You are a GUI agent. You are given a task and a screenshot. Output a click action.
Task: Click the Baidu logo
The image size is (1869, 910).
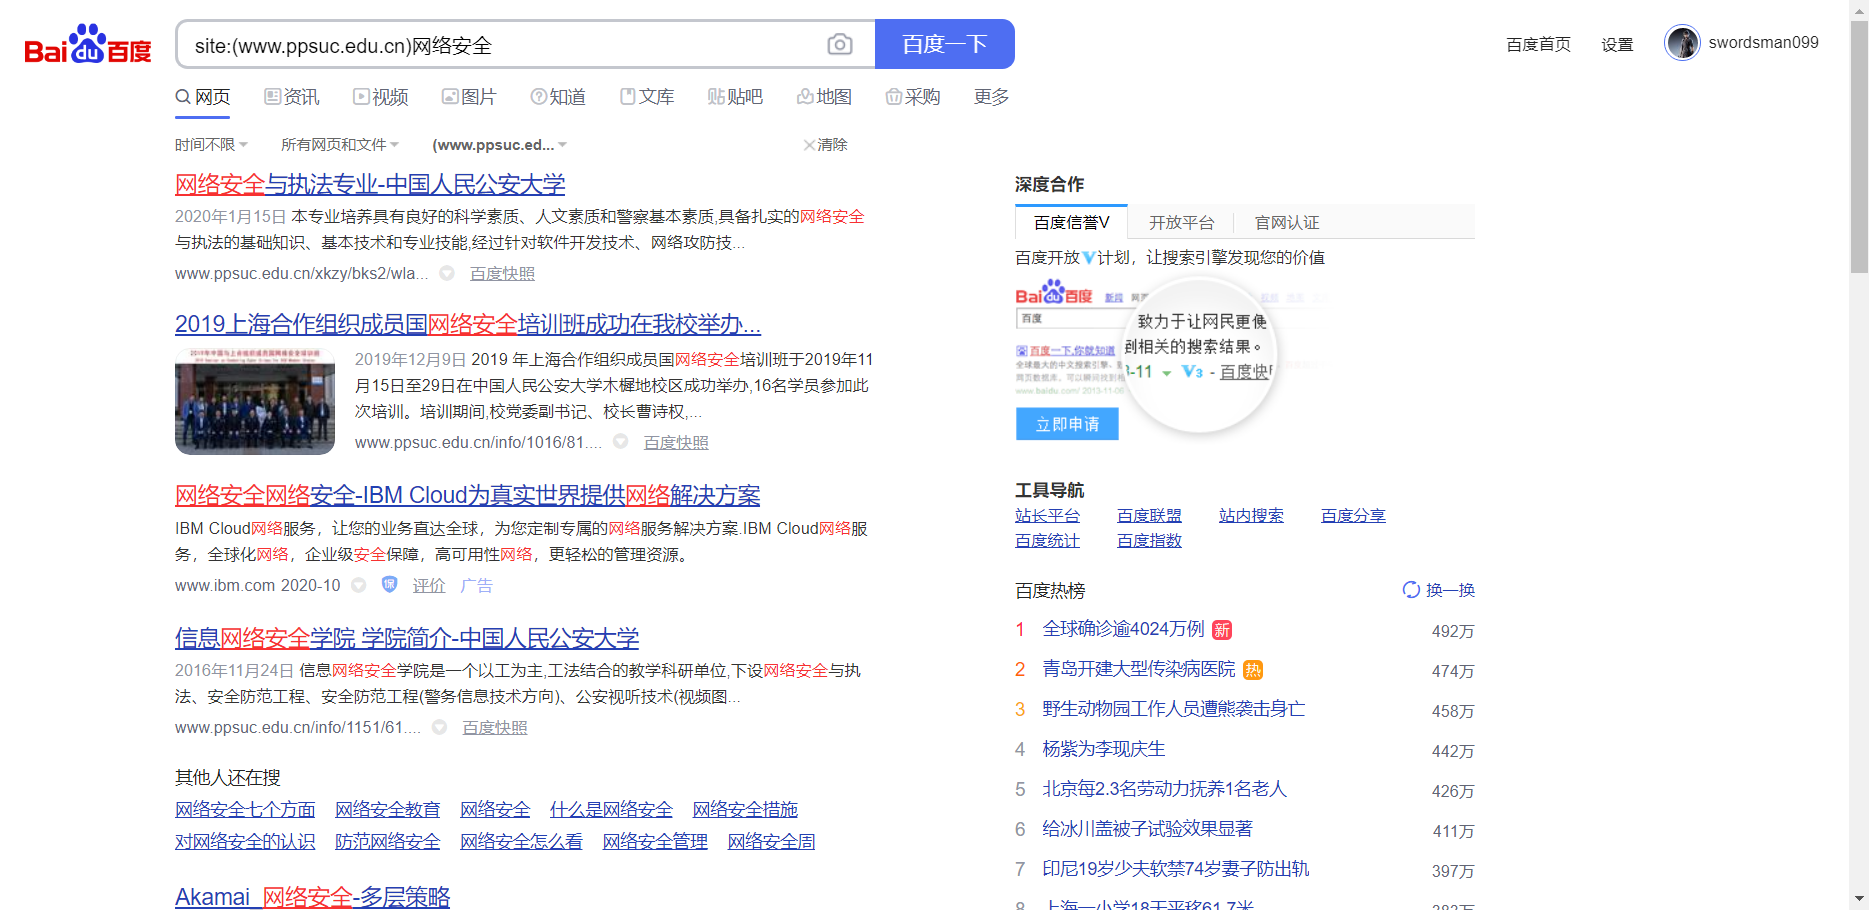coord(88,45)
